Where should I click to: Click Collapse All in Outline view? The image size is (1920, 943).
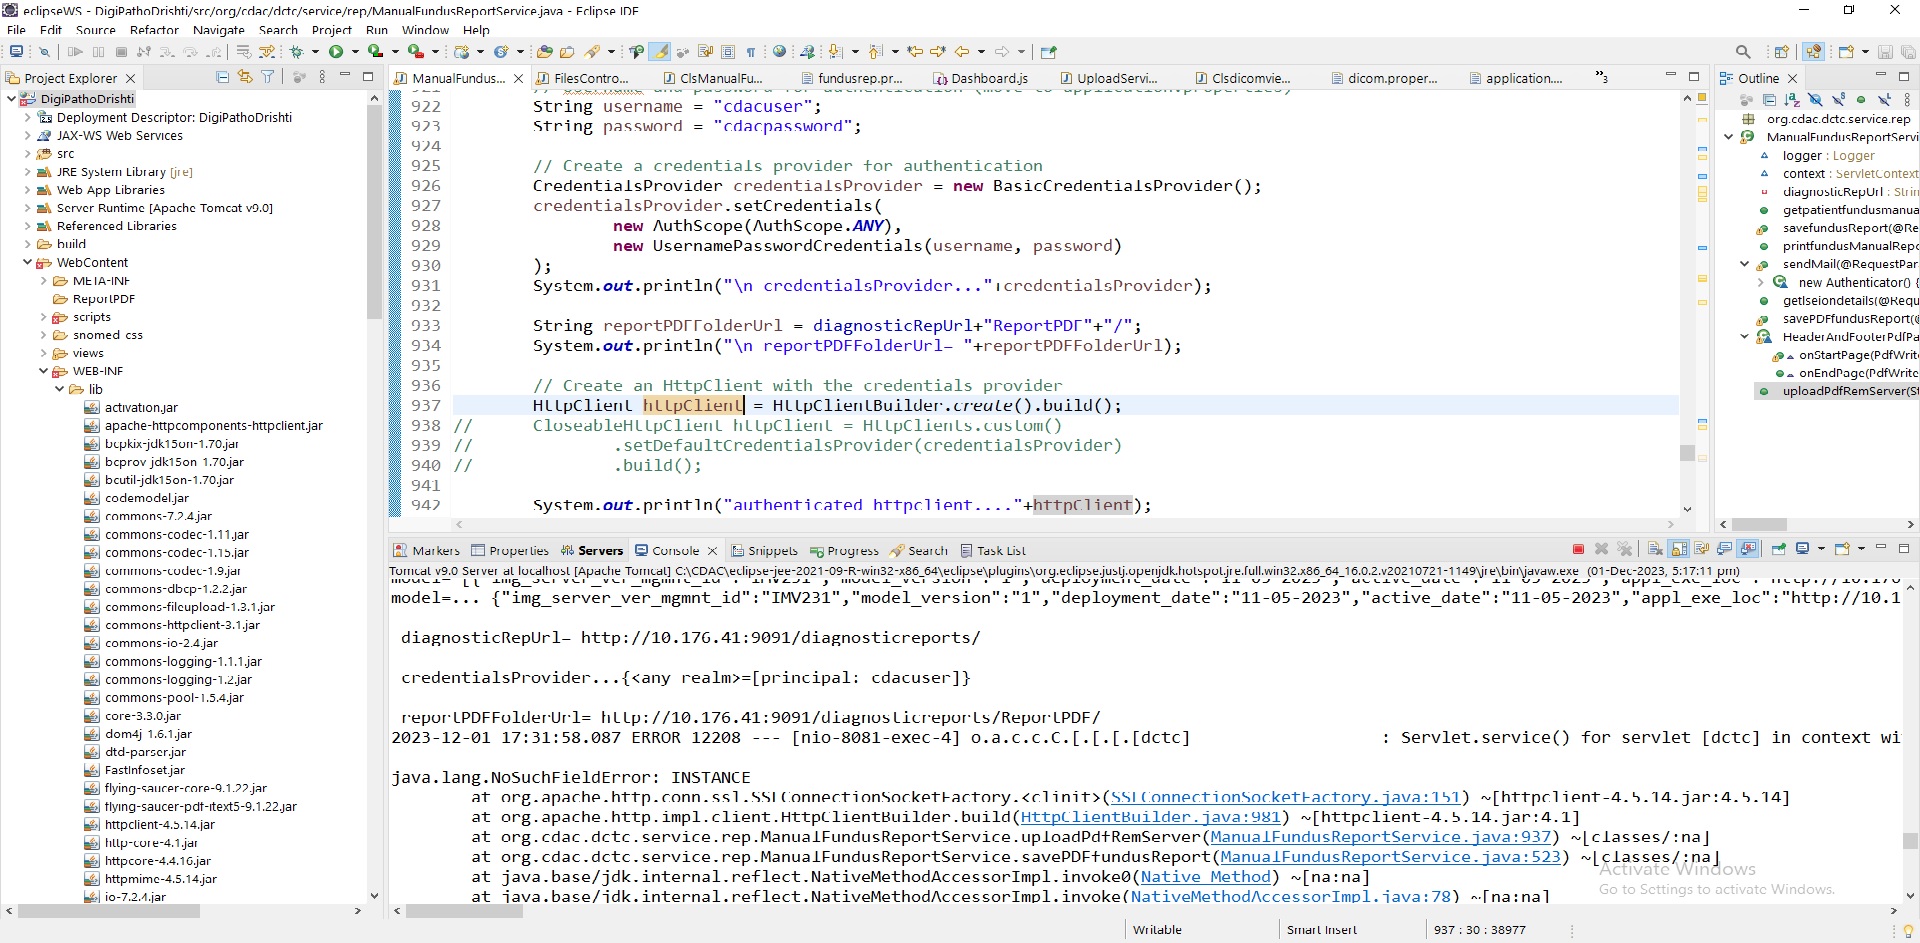[x=1768, y=100]
